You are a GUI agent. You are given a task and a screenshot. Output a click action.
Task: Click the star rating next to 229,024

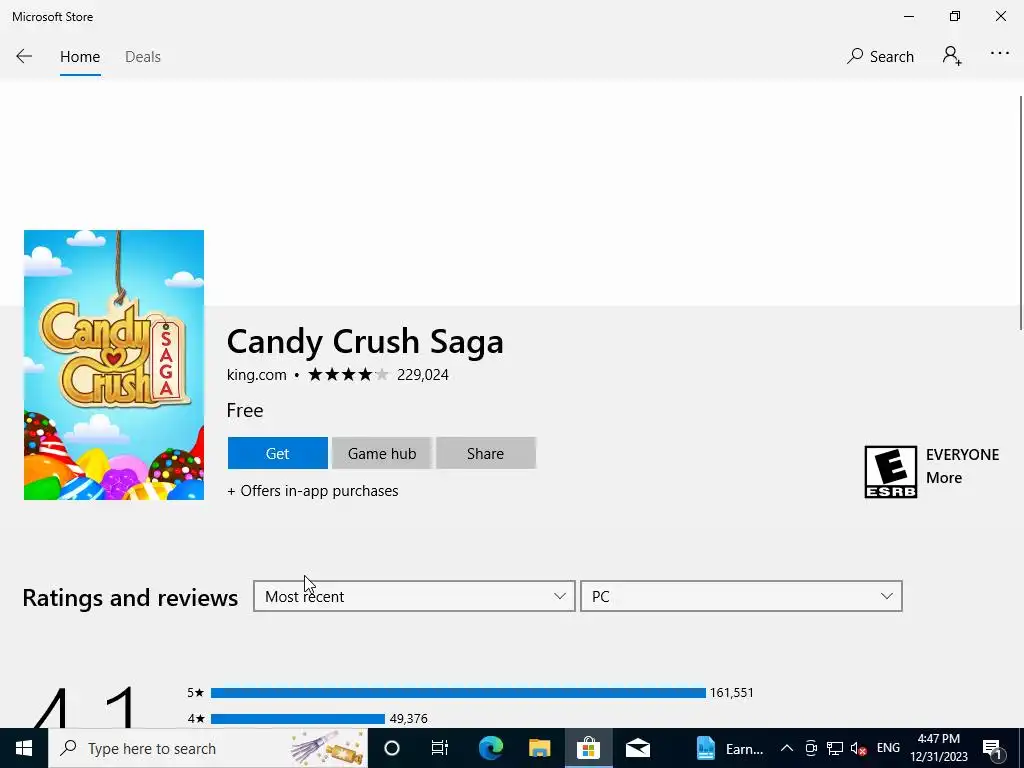pyautogui.click(x=348, y=374)
